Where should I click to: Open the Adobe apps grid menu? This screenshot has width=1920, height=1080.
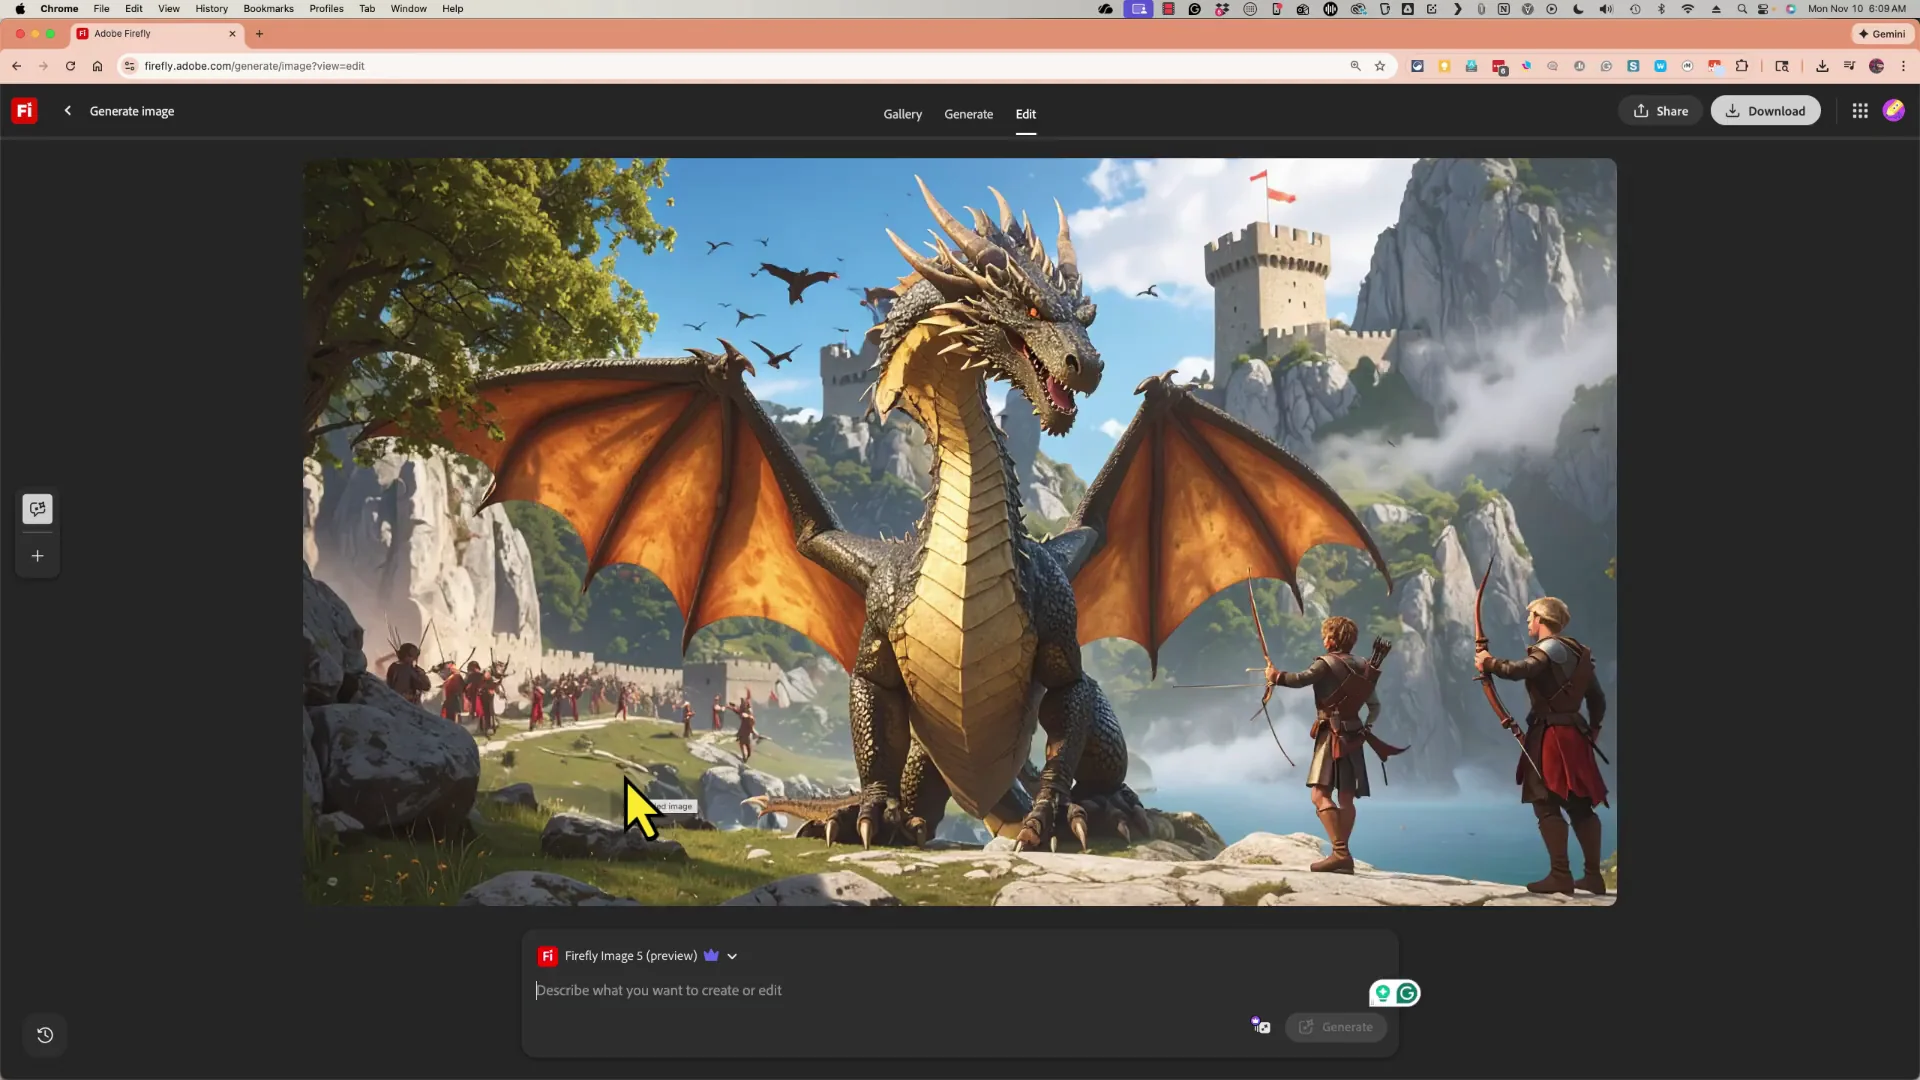(1860, 111)
